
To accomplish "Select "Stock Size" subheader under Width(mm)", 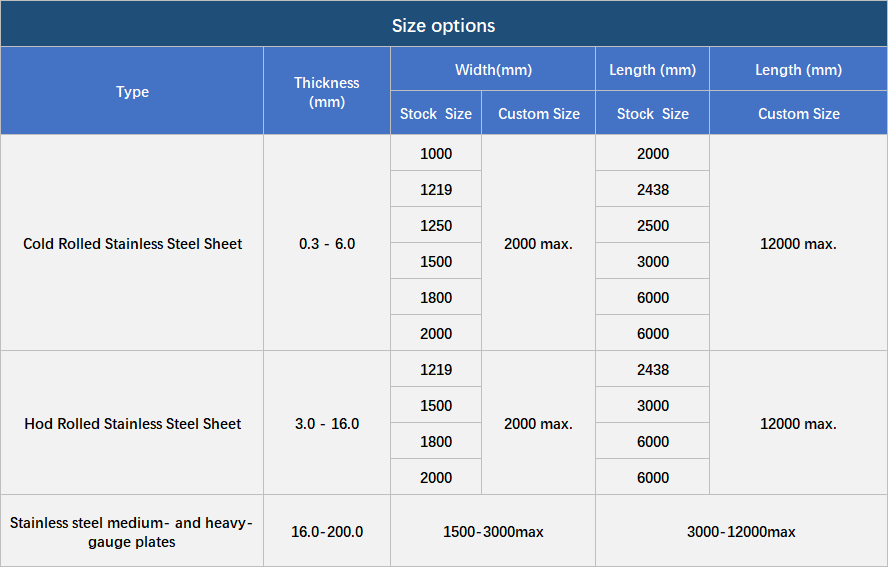I will [436, 113].
